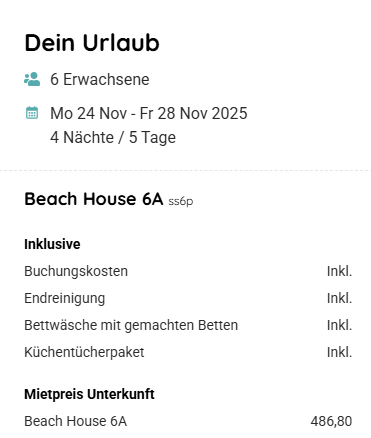Click 'Inkl.' next to Küchentücherpaket

click(x=339, y=352)
